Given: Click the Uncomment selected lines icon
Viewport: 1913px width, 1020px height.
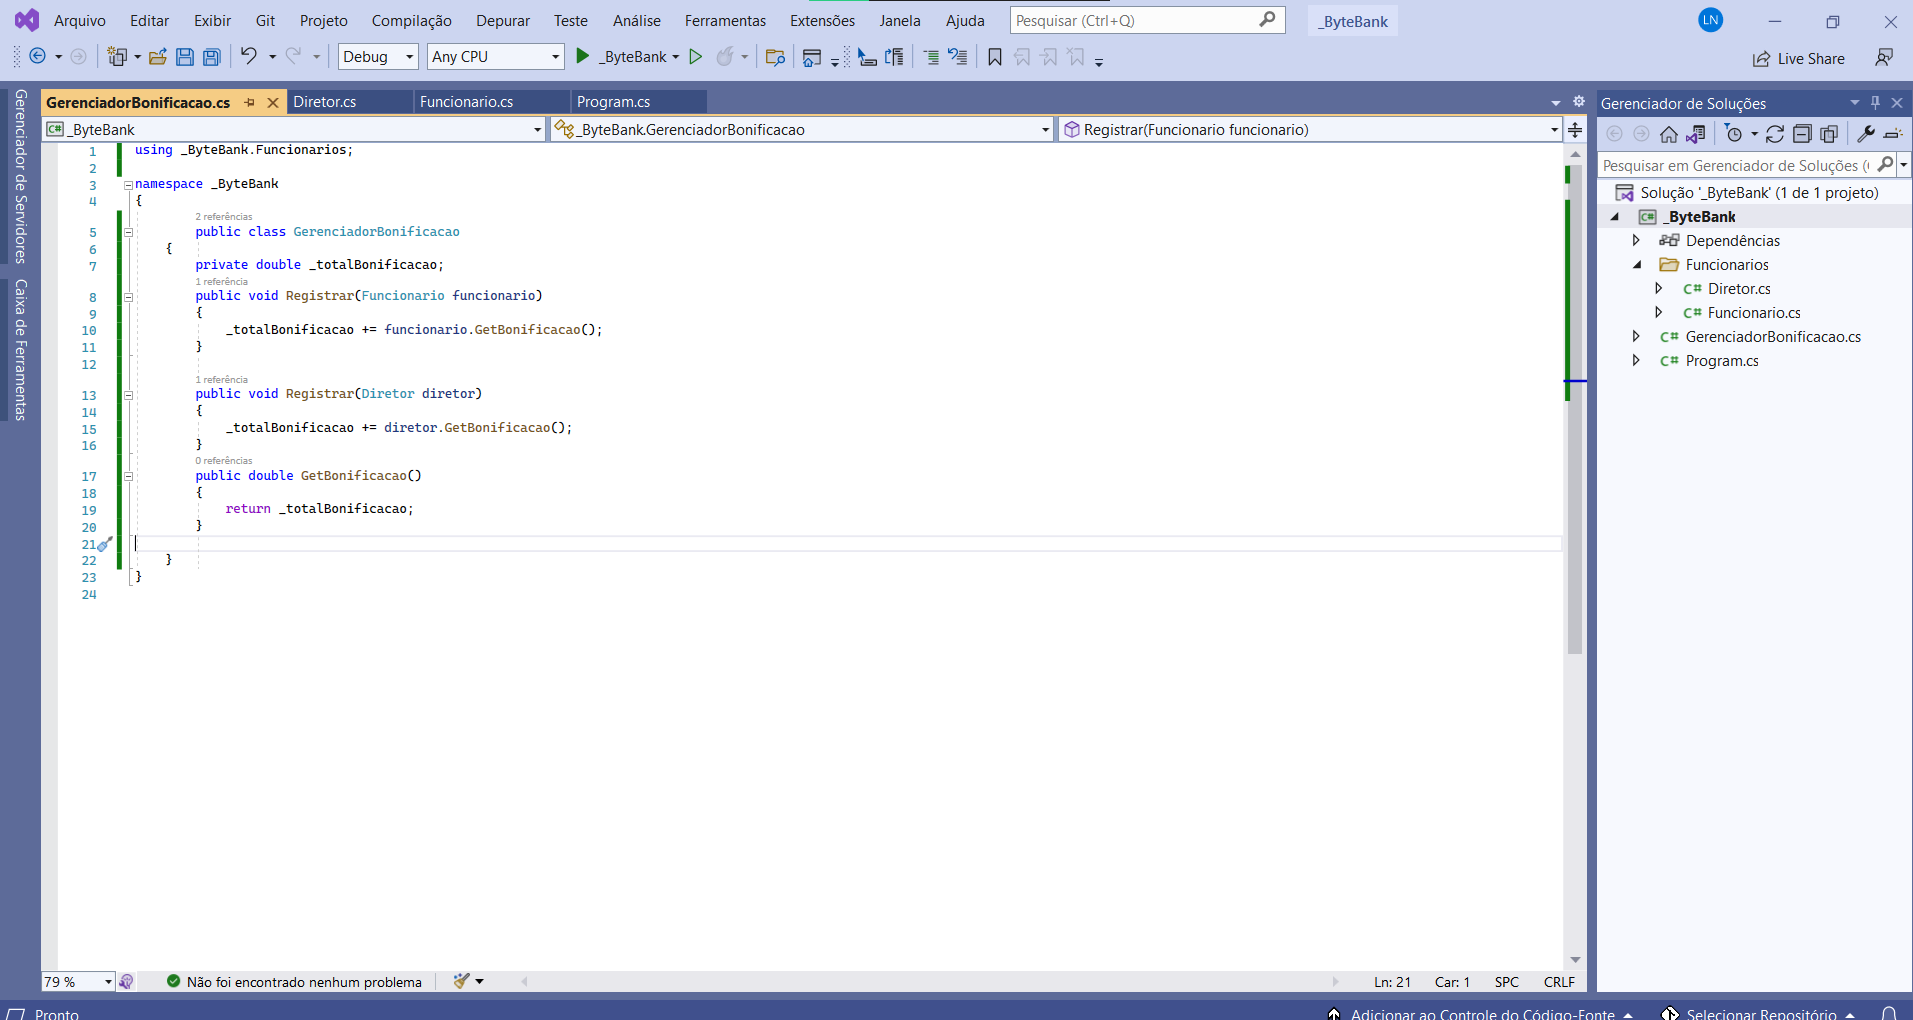Looking at the screenshot, I should pos(958,57).
